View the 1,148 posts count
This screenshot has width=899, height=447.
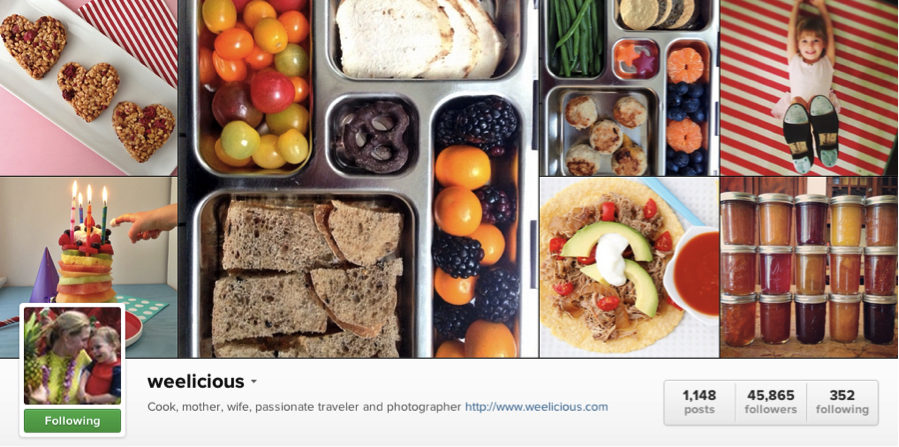699,402
